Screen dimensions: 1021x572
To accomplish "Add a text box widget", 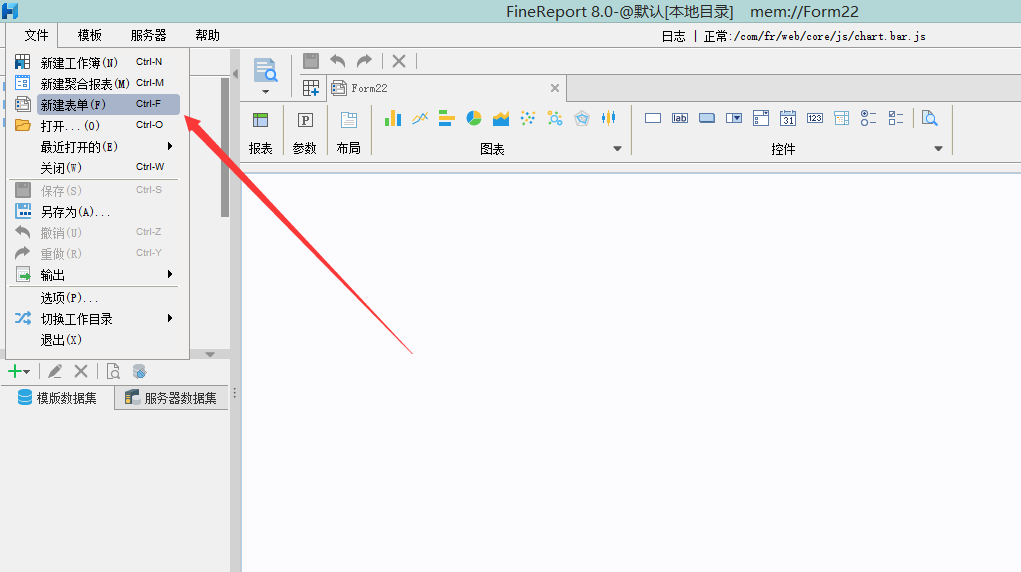I will point(652,118).
